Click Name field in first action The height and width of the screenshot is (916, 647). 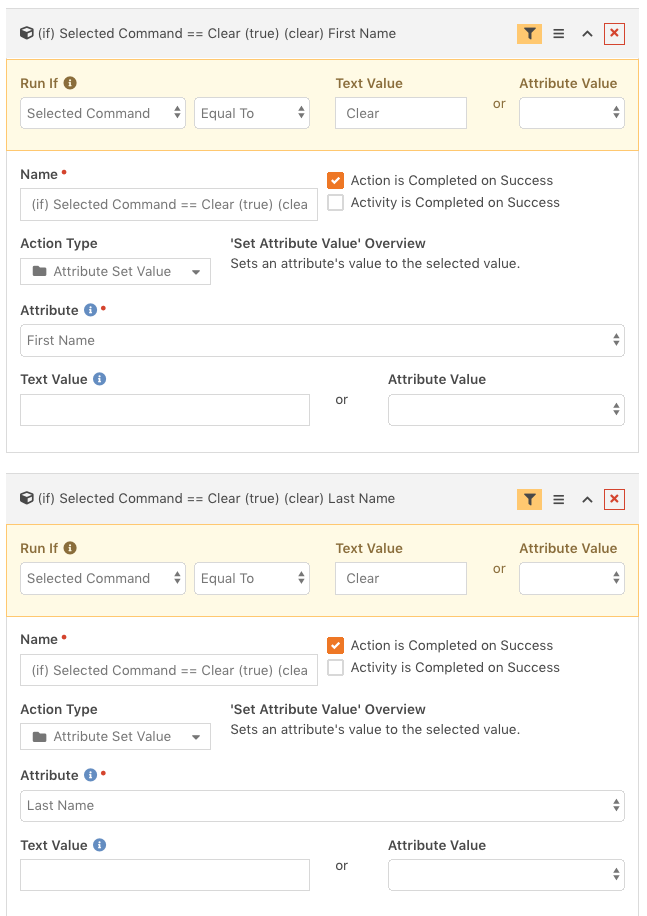[169, 204]
